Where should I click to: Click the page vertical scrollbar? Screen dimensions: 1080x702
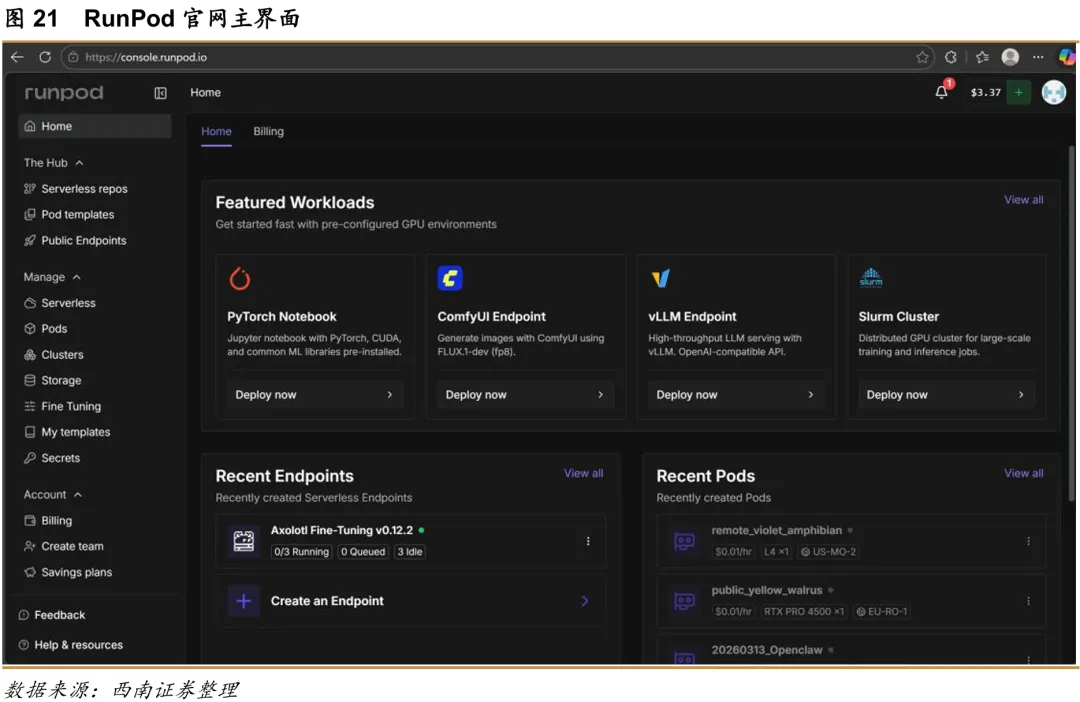1072,324
